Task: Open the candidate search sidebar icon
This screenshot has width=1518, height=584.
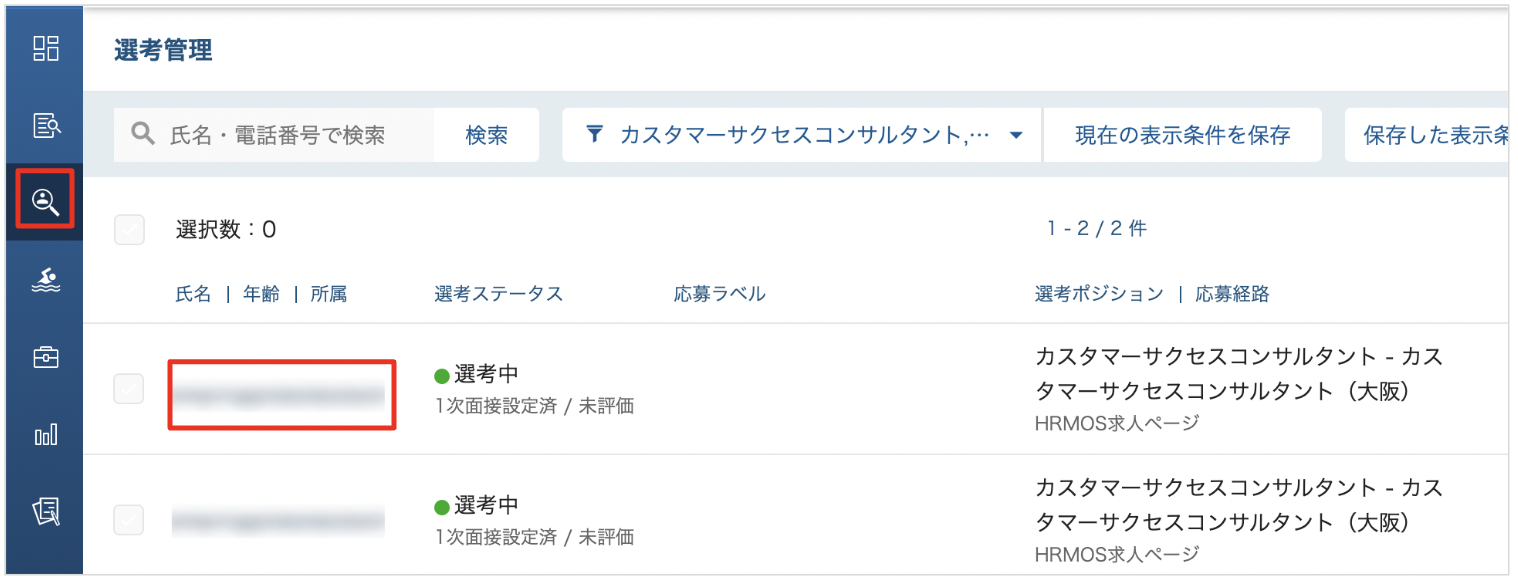Action: pos(46,202)
